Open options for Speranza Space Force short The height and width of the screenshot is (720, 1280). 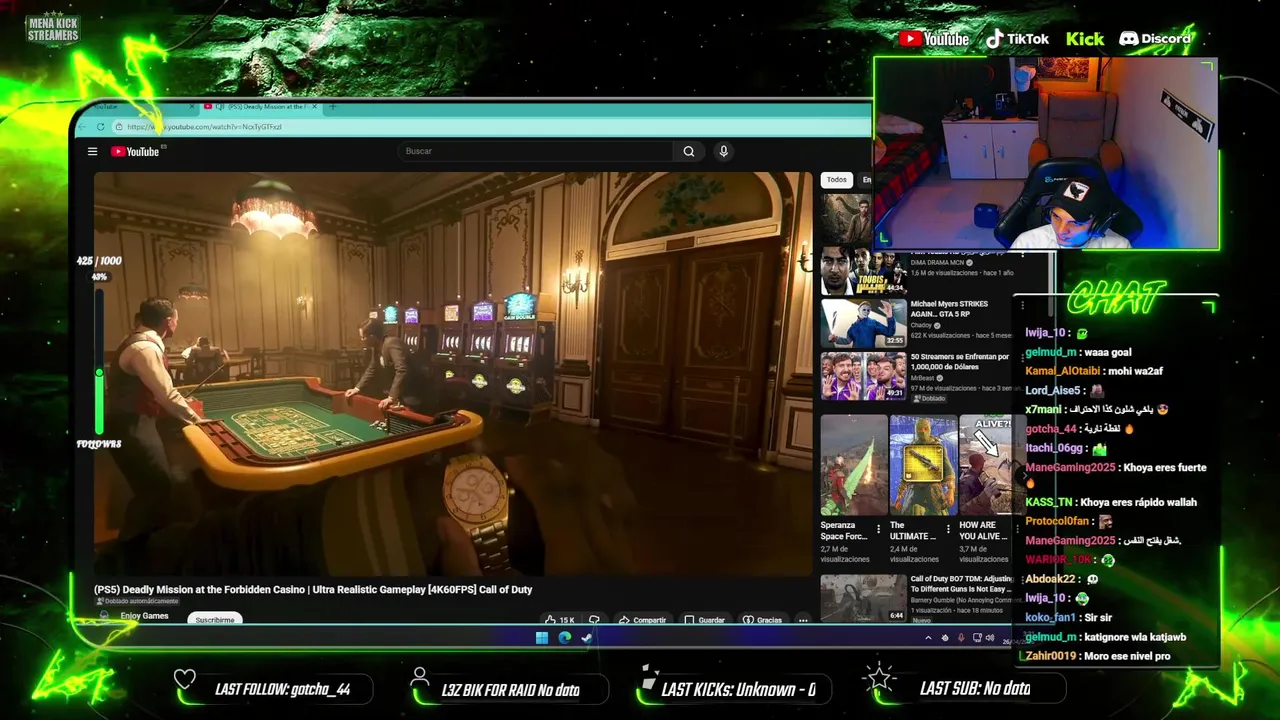tap(878, 529)
